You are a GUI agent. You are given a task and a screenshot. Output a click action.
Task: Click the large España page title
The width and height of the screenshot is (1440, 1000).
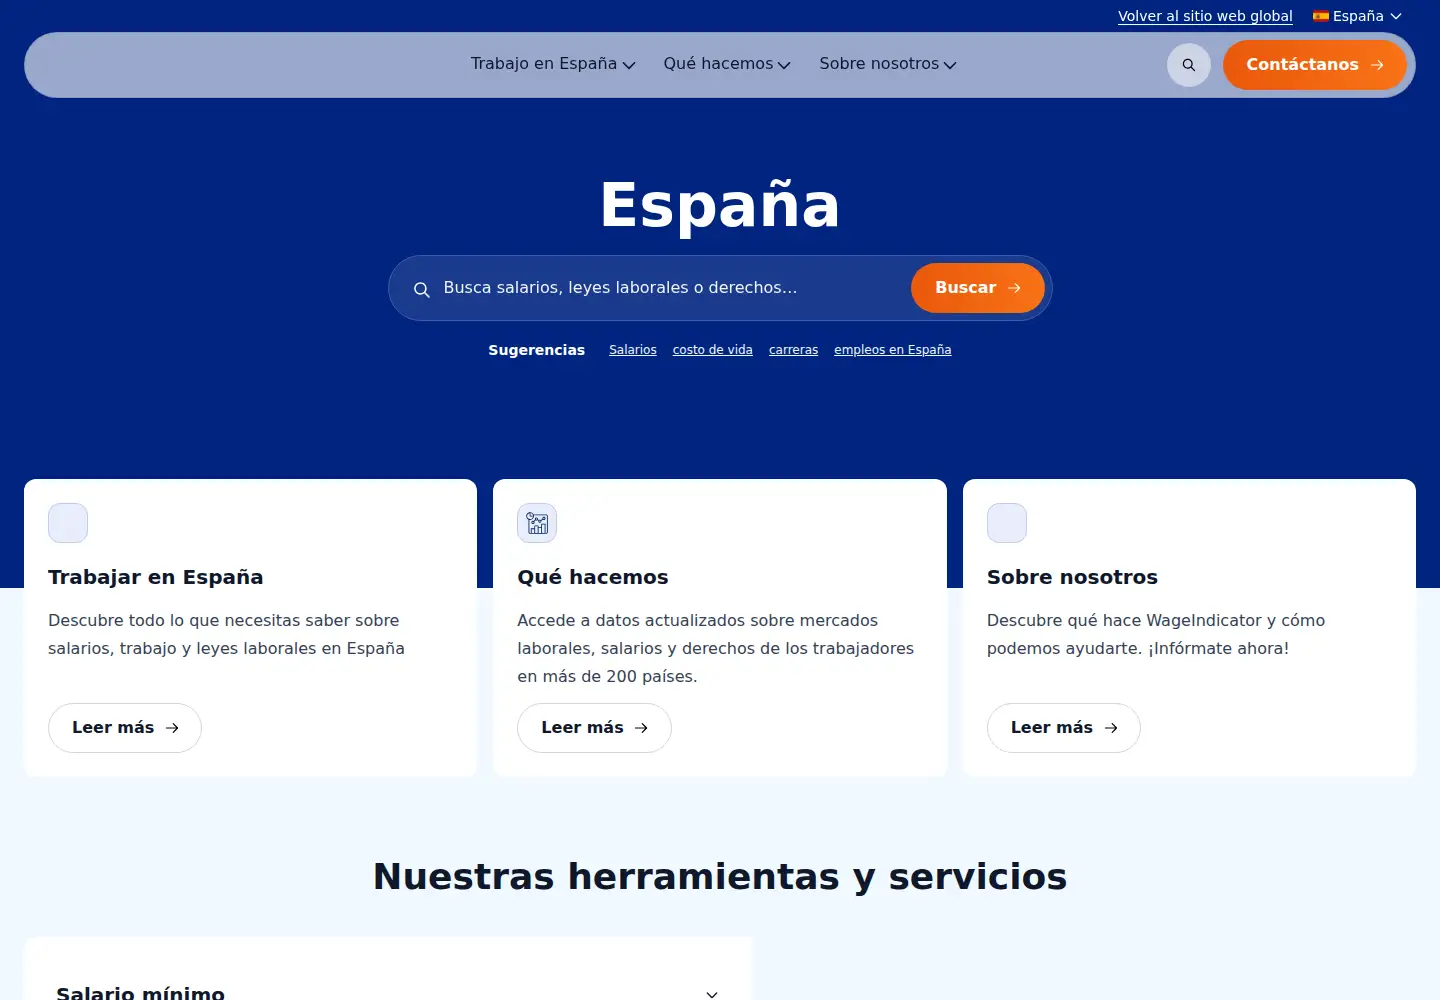[x=720, y=205]
